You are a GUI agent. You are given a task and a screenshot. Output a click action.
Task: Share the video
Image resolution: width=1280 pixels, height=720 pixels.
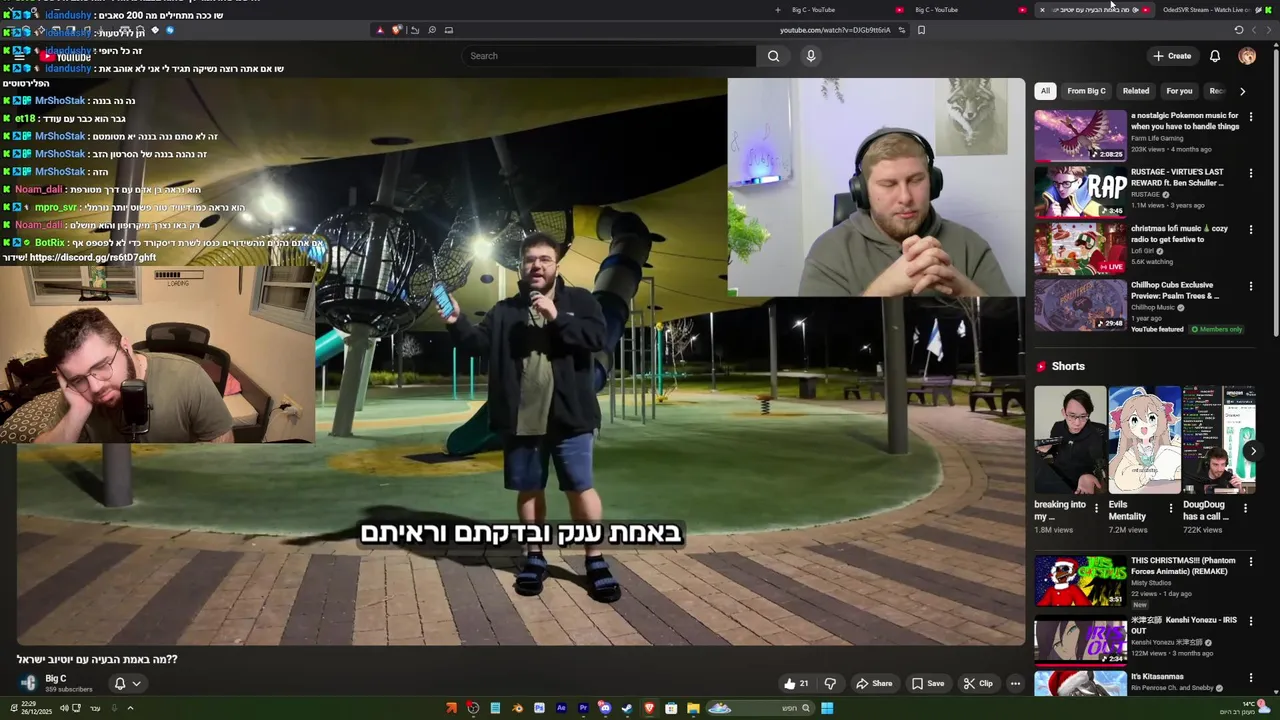click(874, 684)
